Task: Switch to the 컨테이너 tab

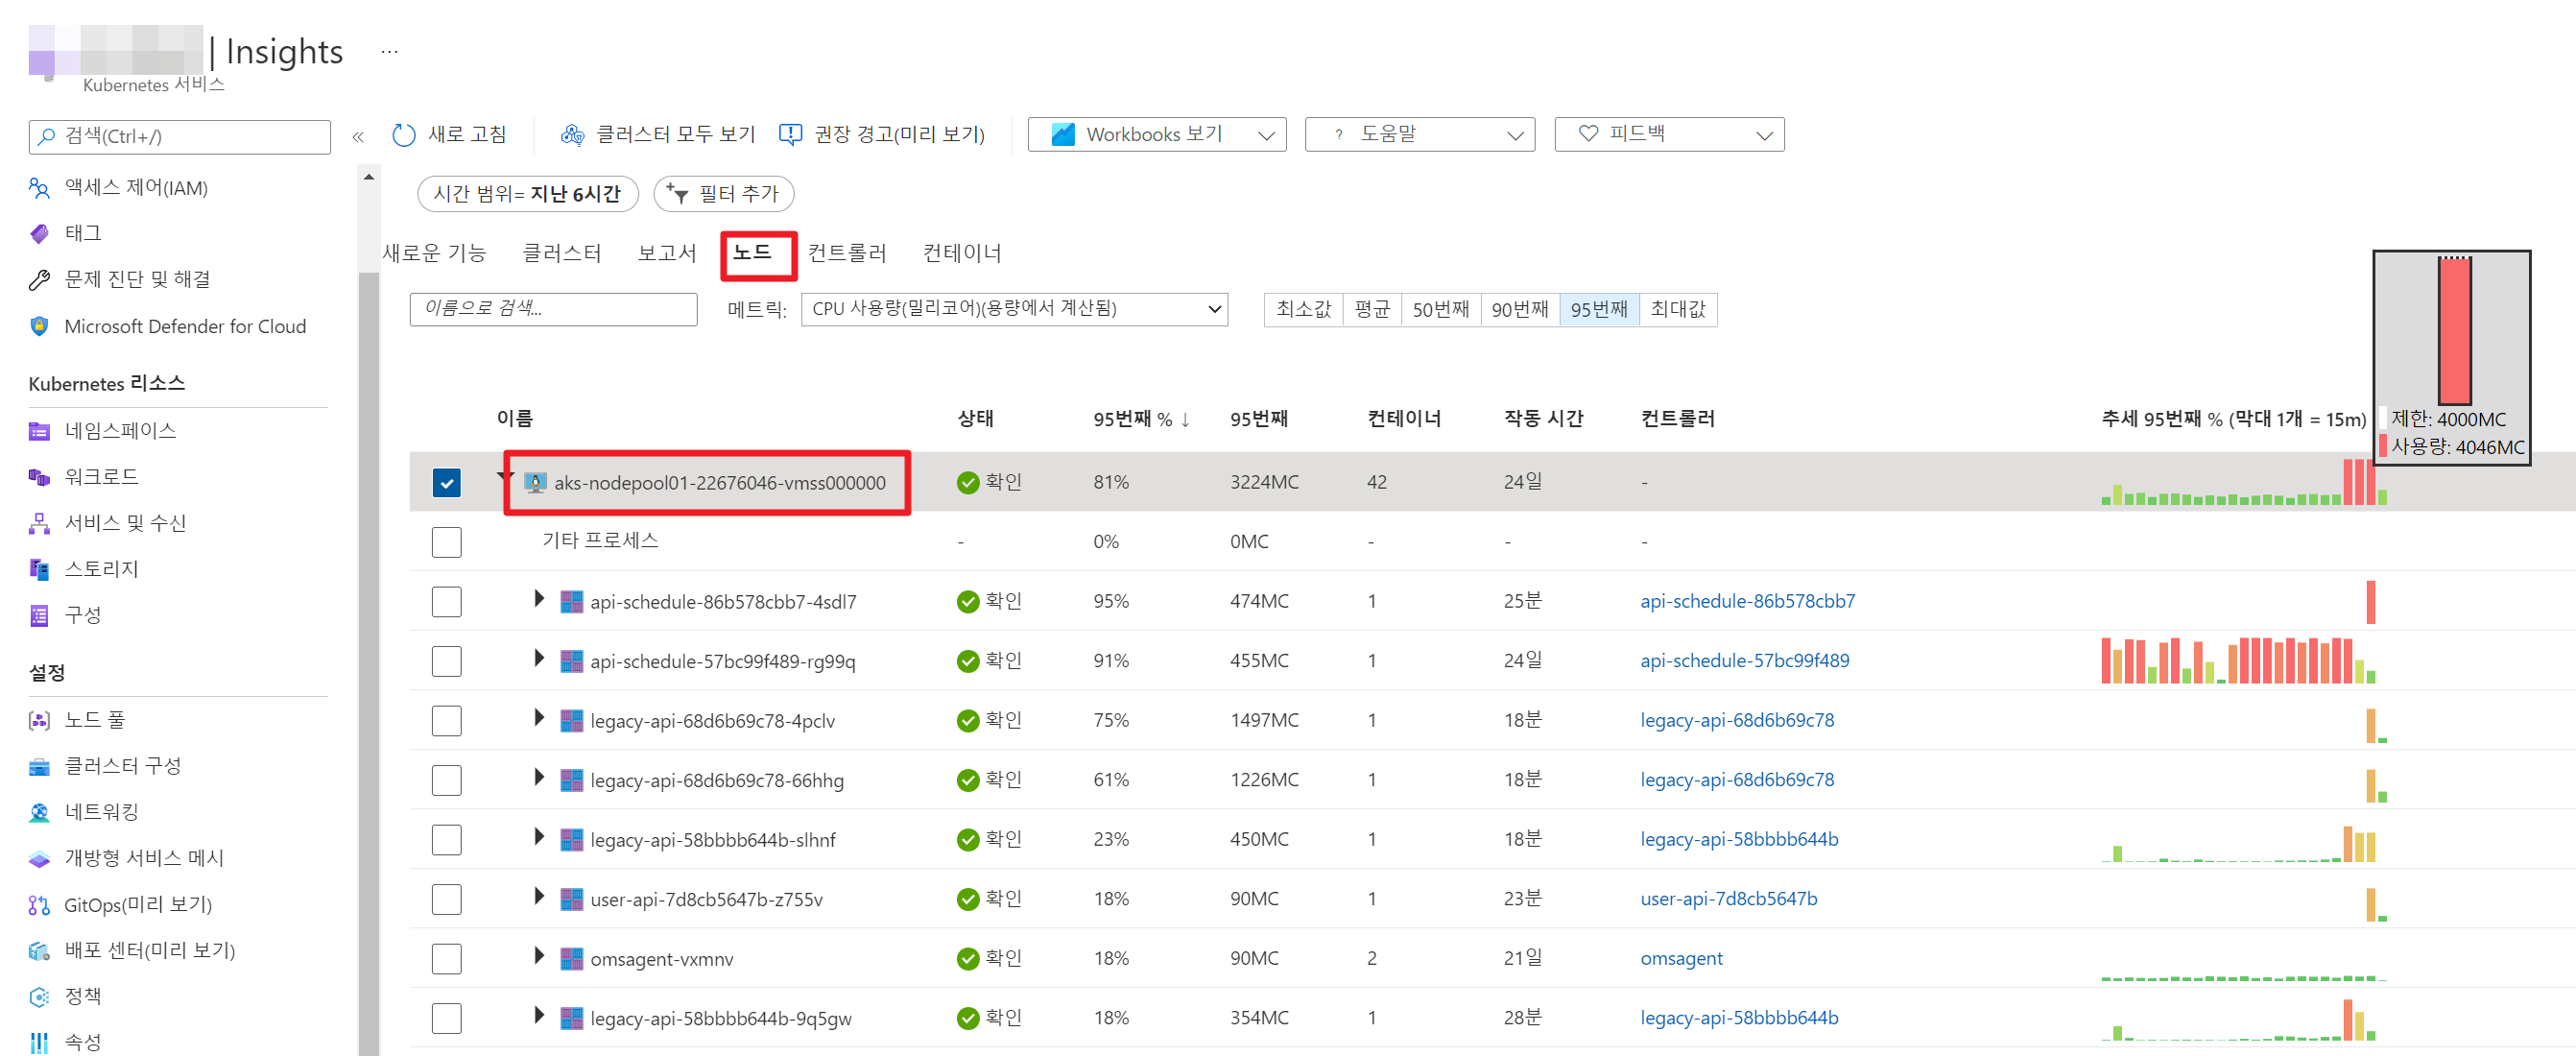Action: 961,253
